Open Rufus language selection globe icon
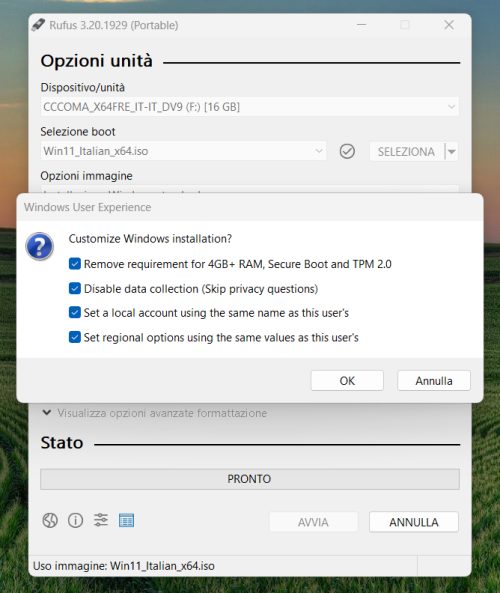 coord(50,521)
